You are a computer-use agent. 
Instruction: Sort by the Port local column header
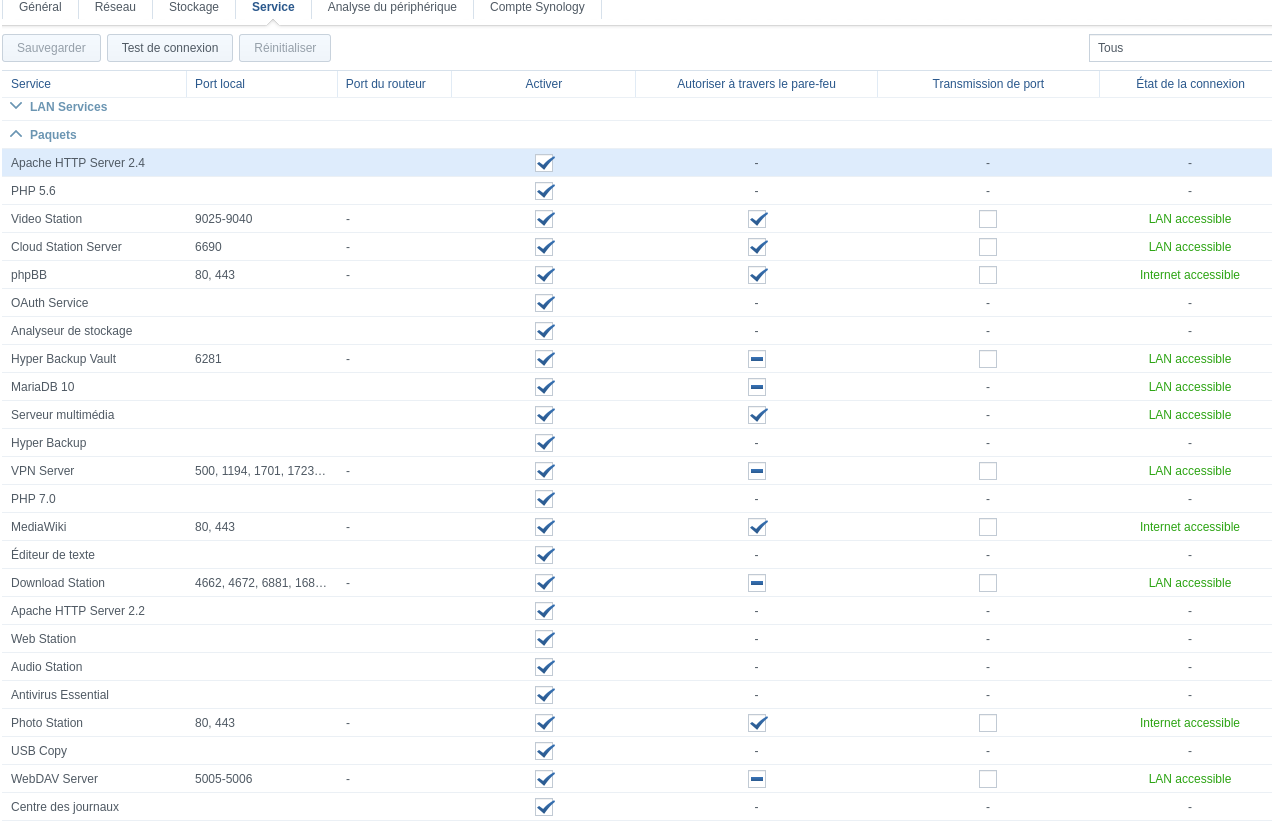262,84
